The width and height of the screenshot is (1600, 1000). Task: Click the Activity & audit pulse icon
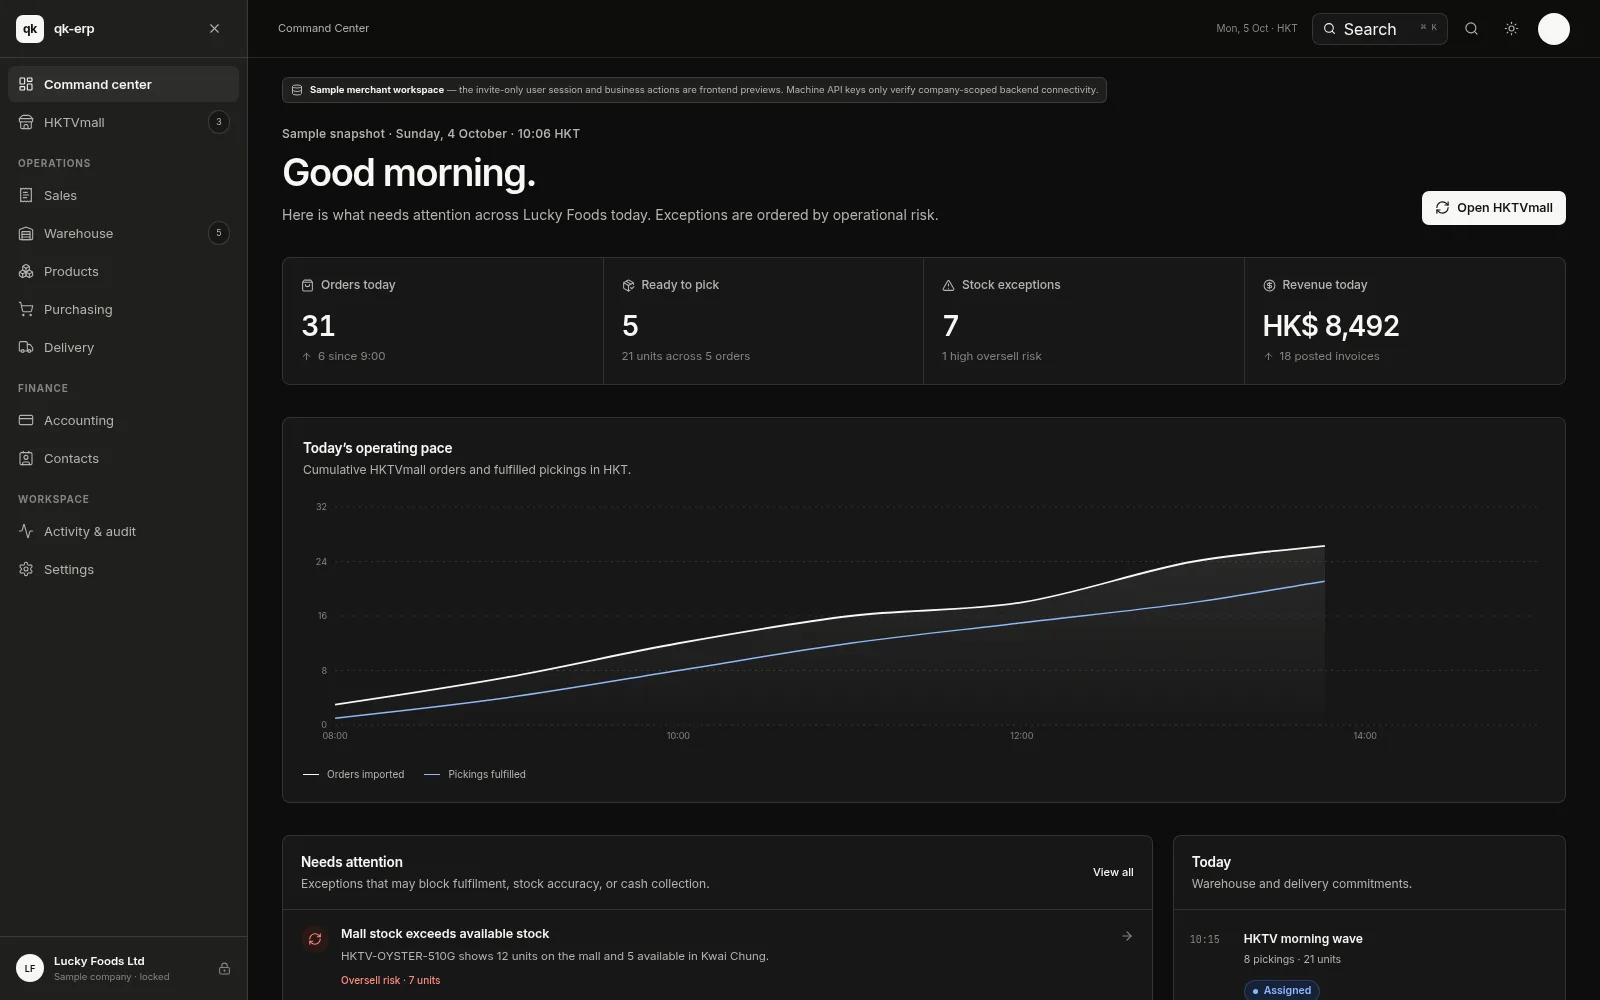26,531
